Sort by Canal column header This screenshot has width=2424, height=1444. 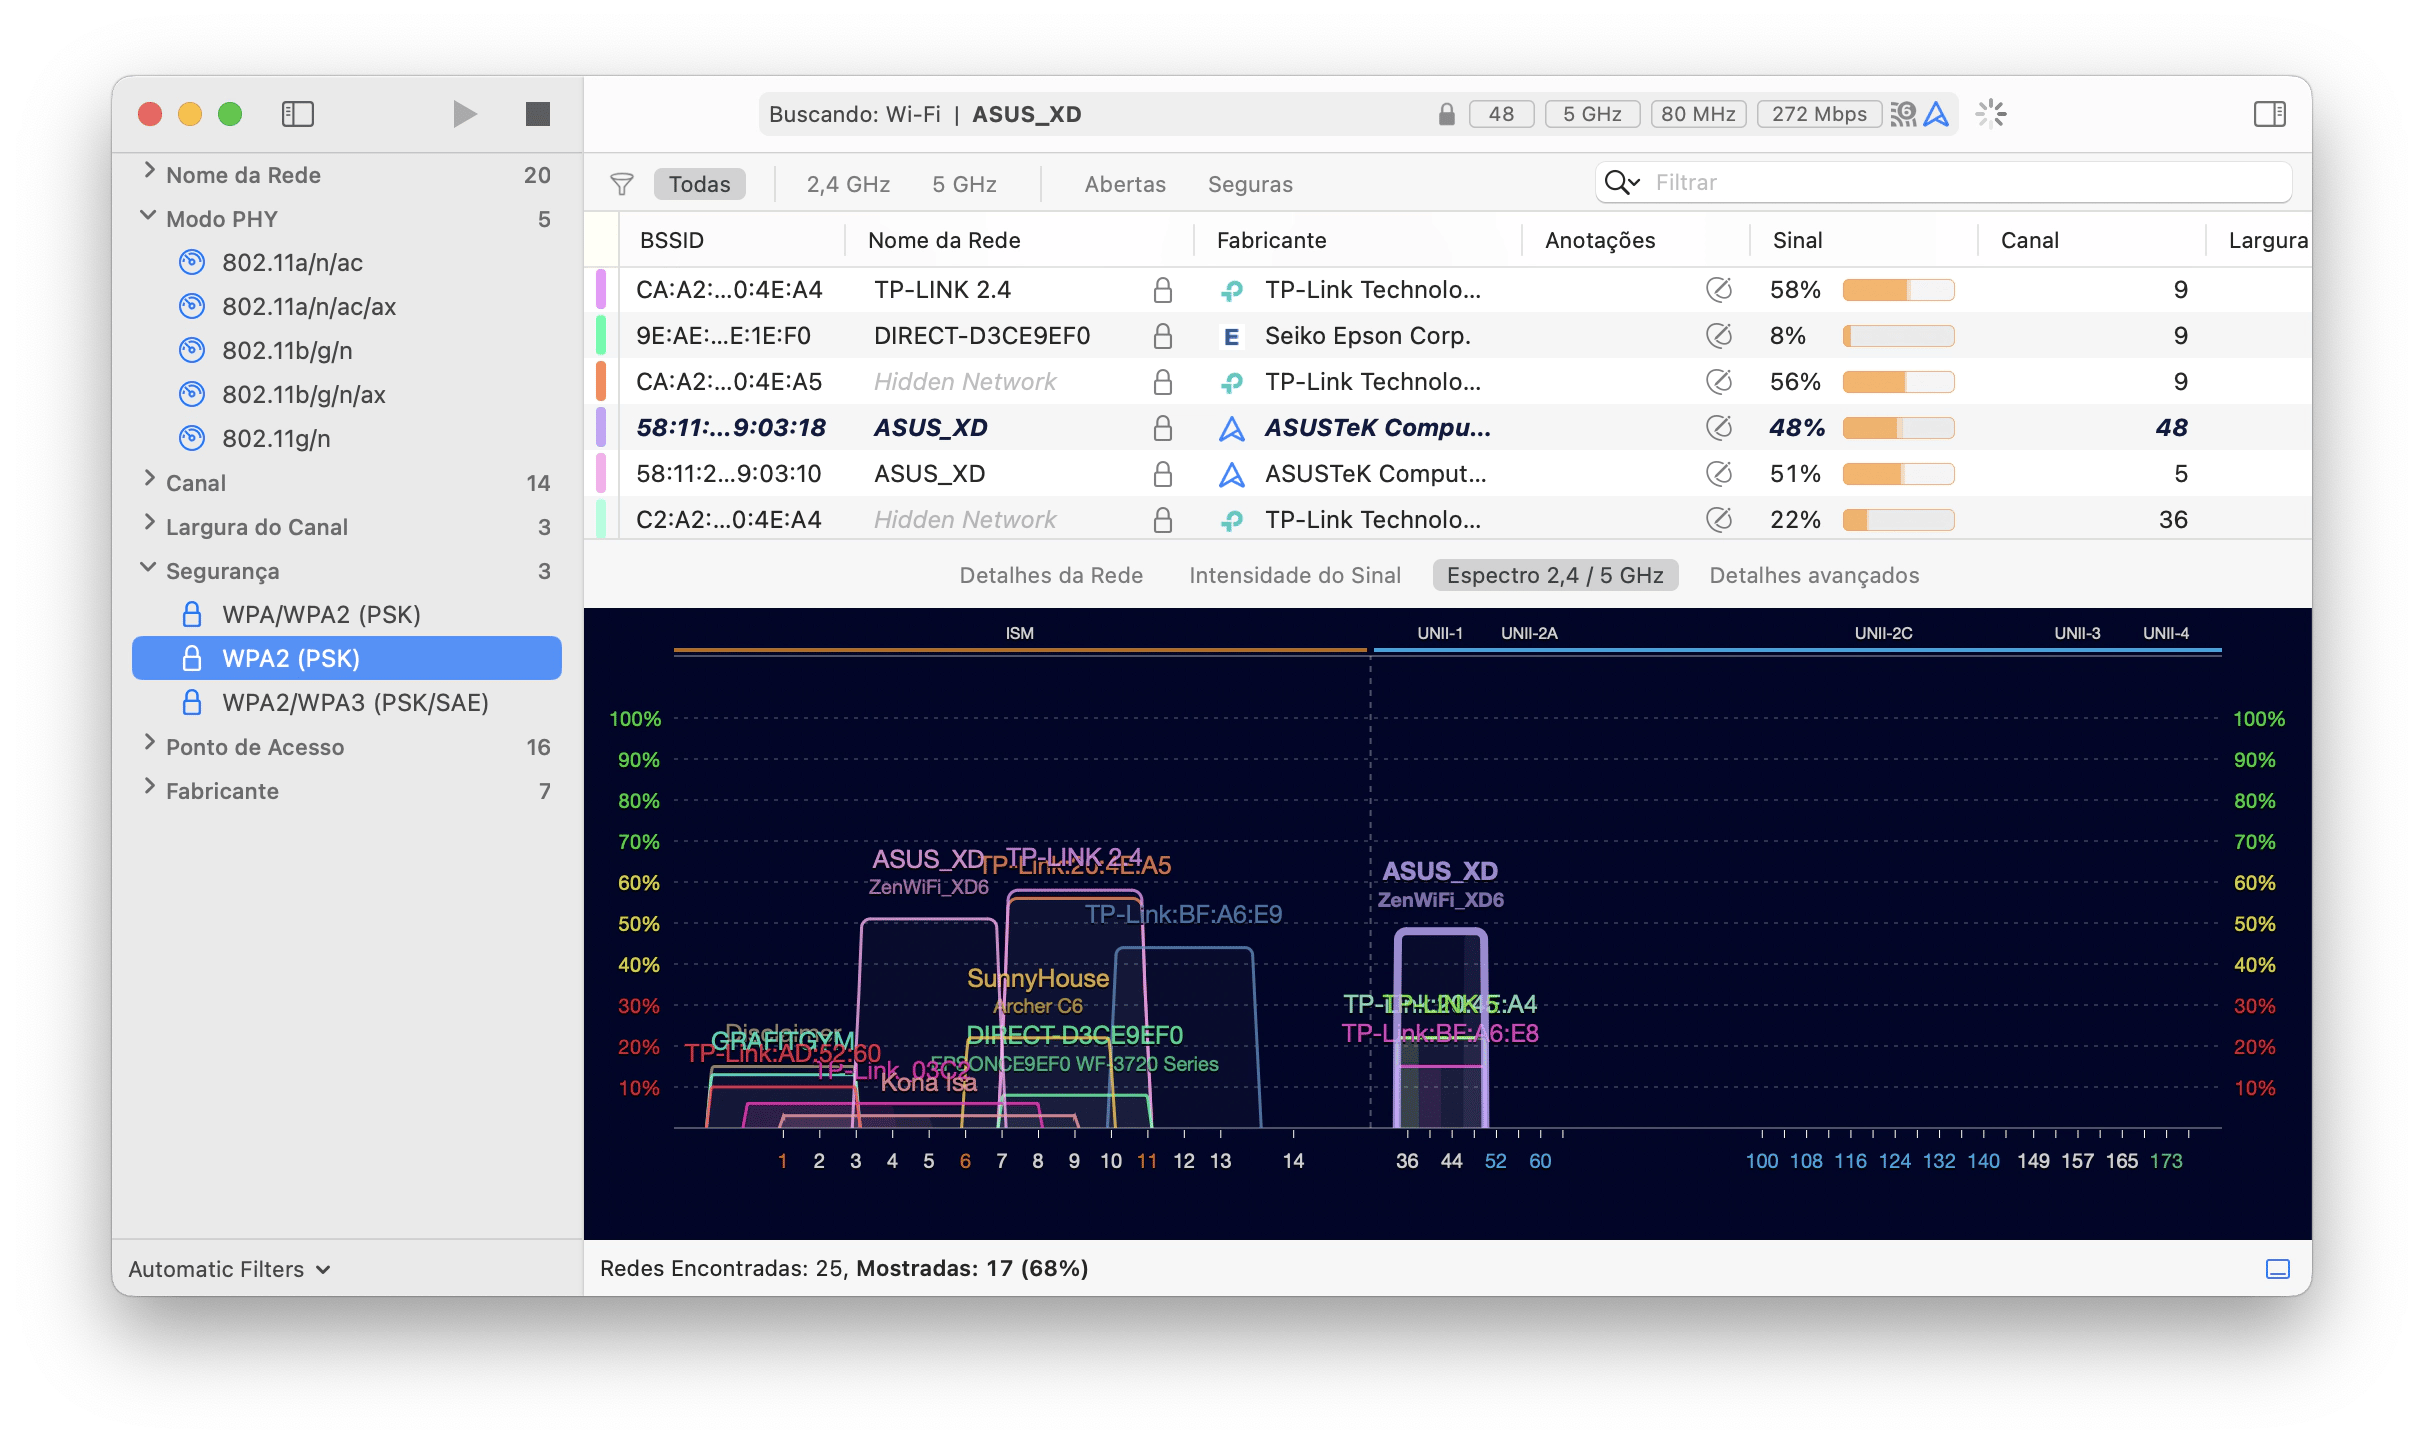pos(2029,240)
